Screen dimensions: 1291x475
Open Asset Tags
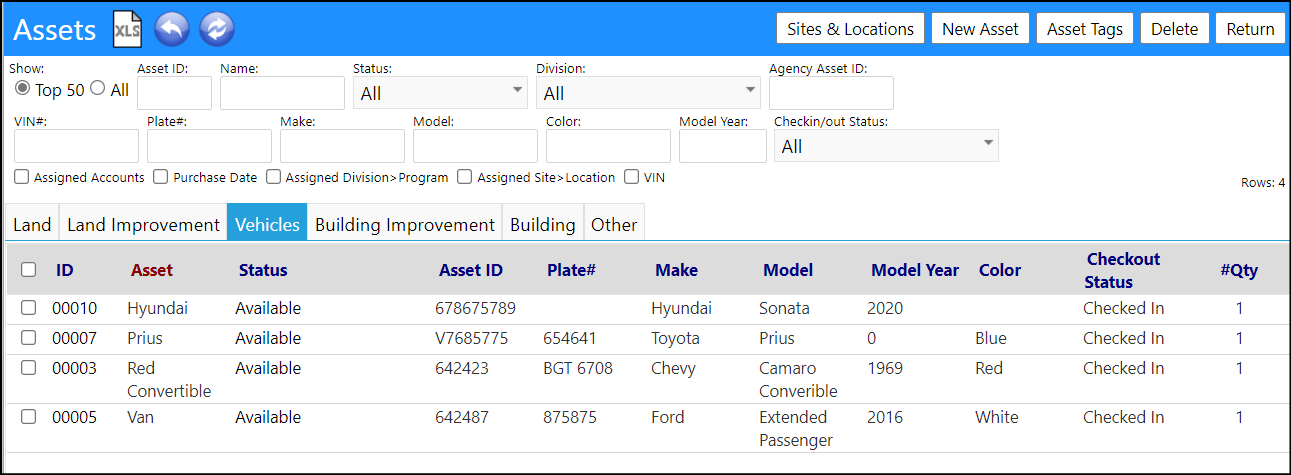[1085, 29]
